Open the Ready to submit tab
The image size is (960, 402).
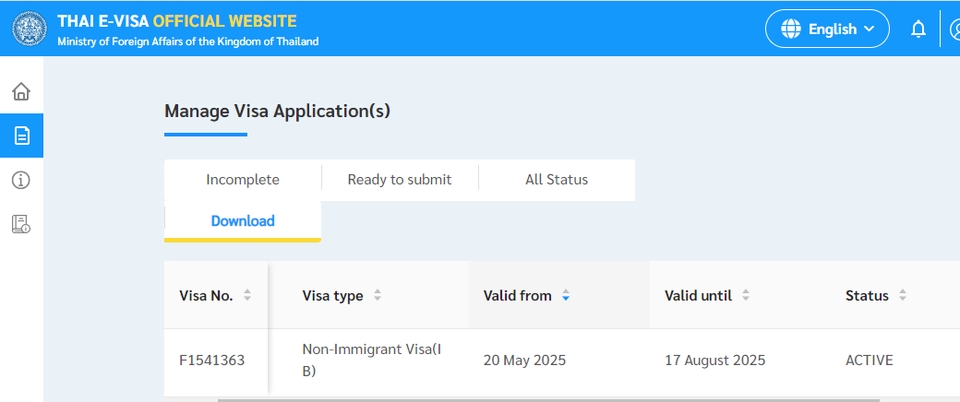[x=399, y=180]
